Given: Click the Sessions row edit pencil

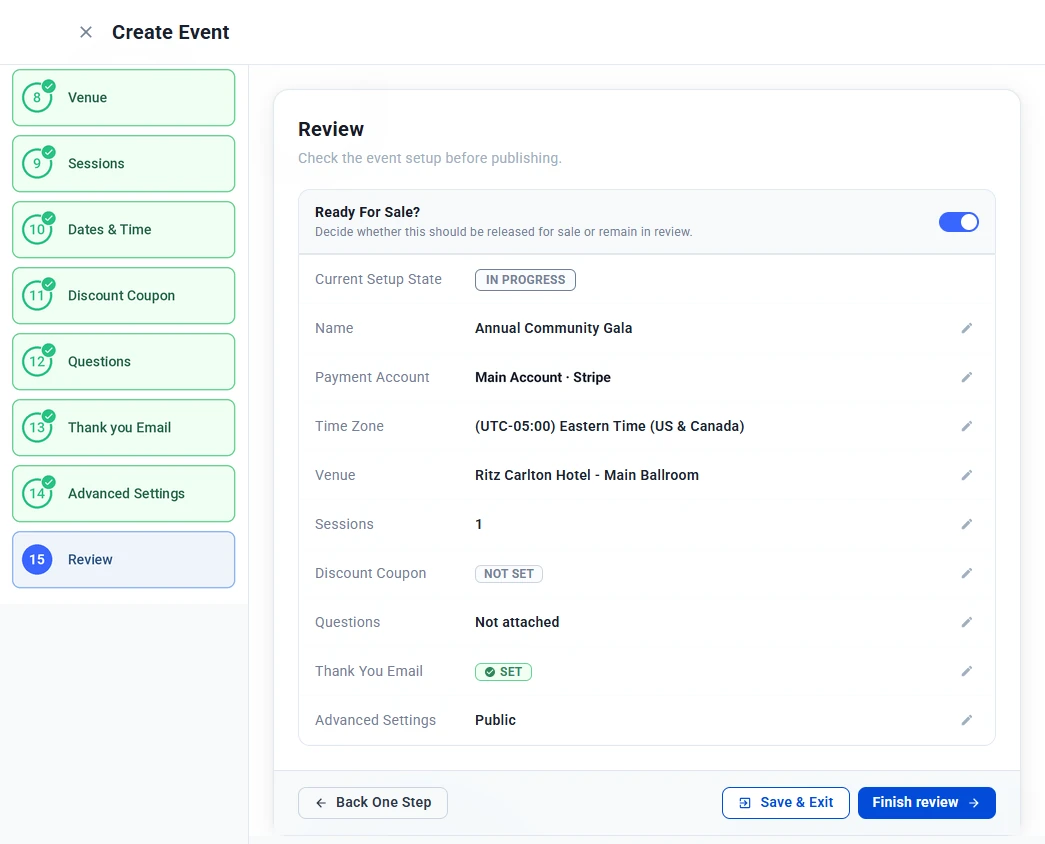Looking at the screenshot, I should point(966,524).
